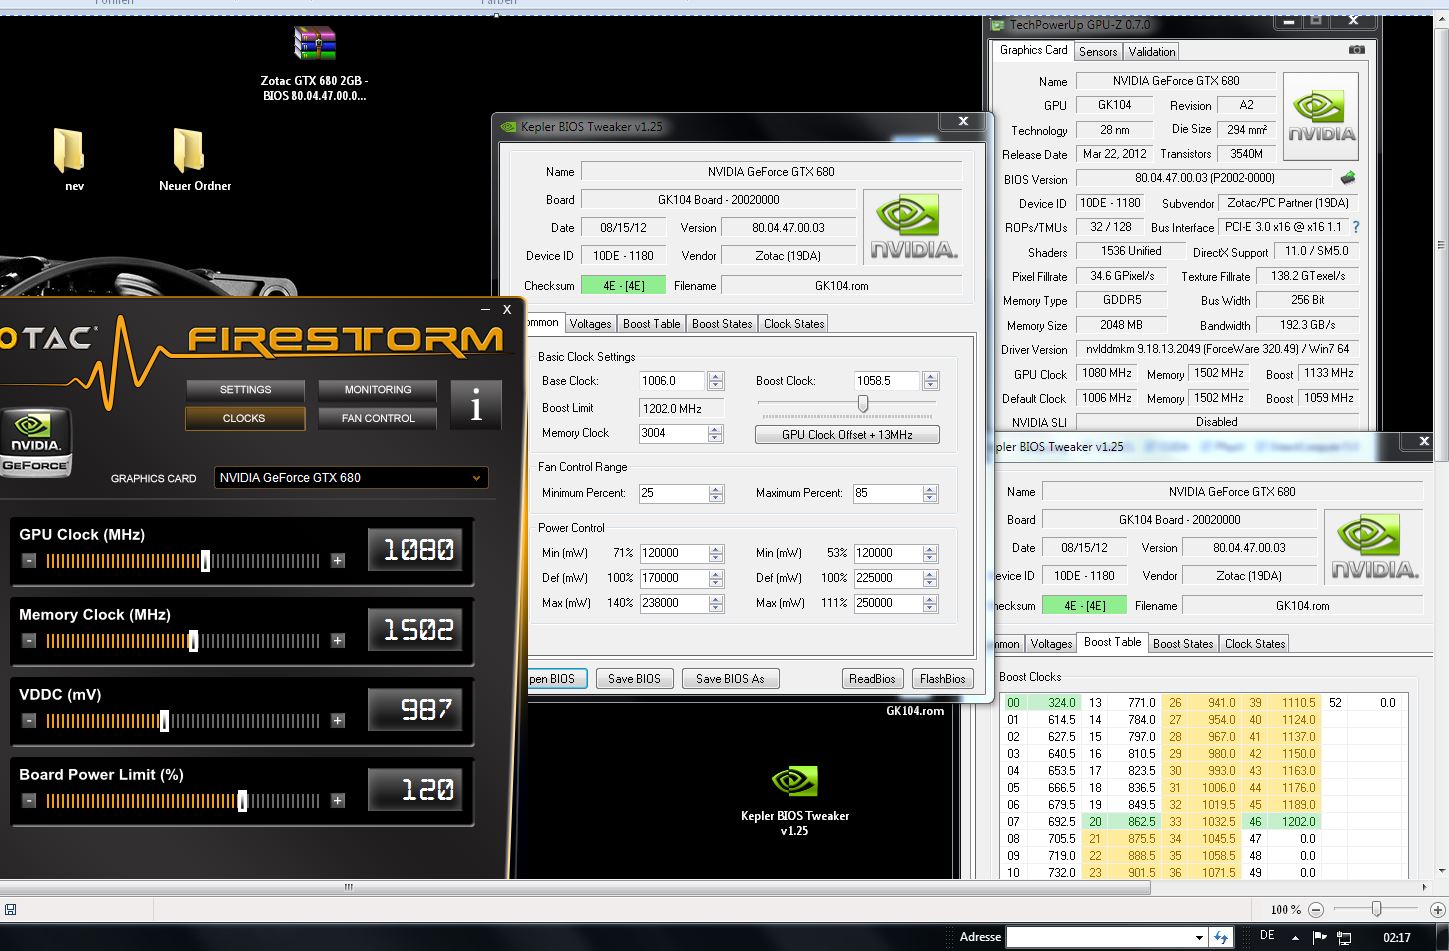Image resolution: width=1449 pixels, height=951 pixels.
Task: Click the Boost Clock slider thumb in Kepler BIOS Tweaker
Action: pos(863,404)
